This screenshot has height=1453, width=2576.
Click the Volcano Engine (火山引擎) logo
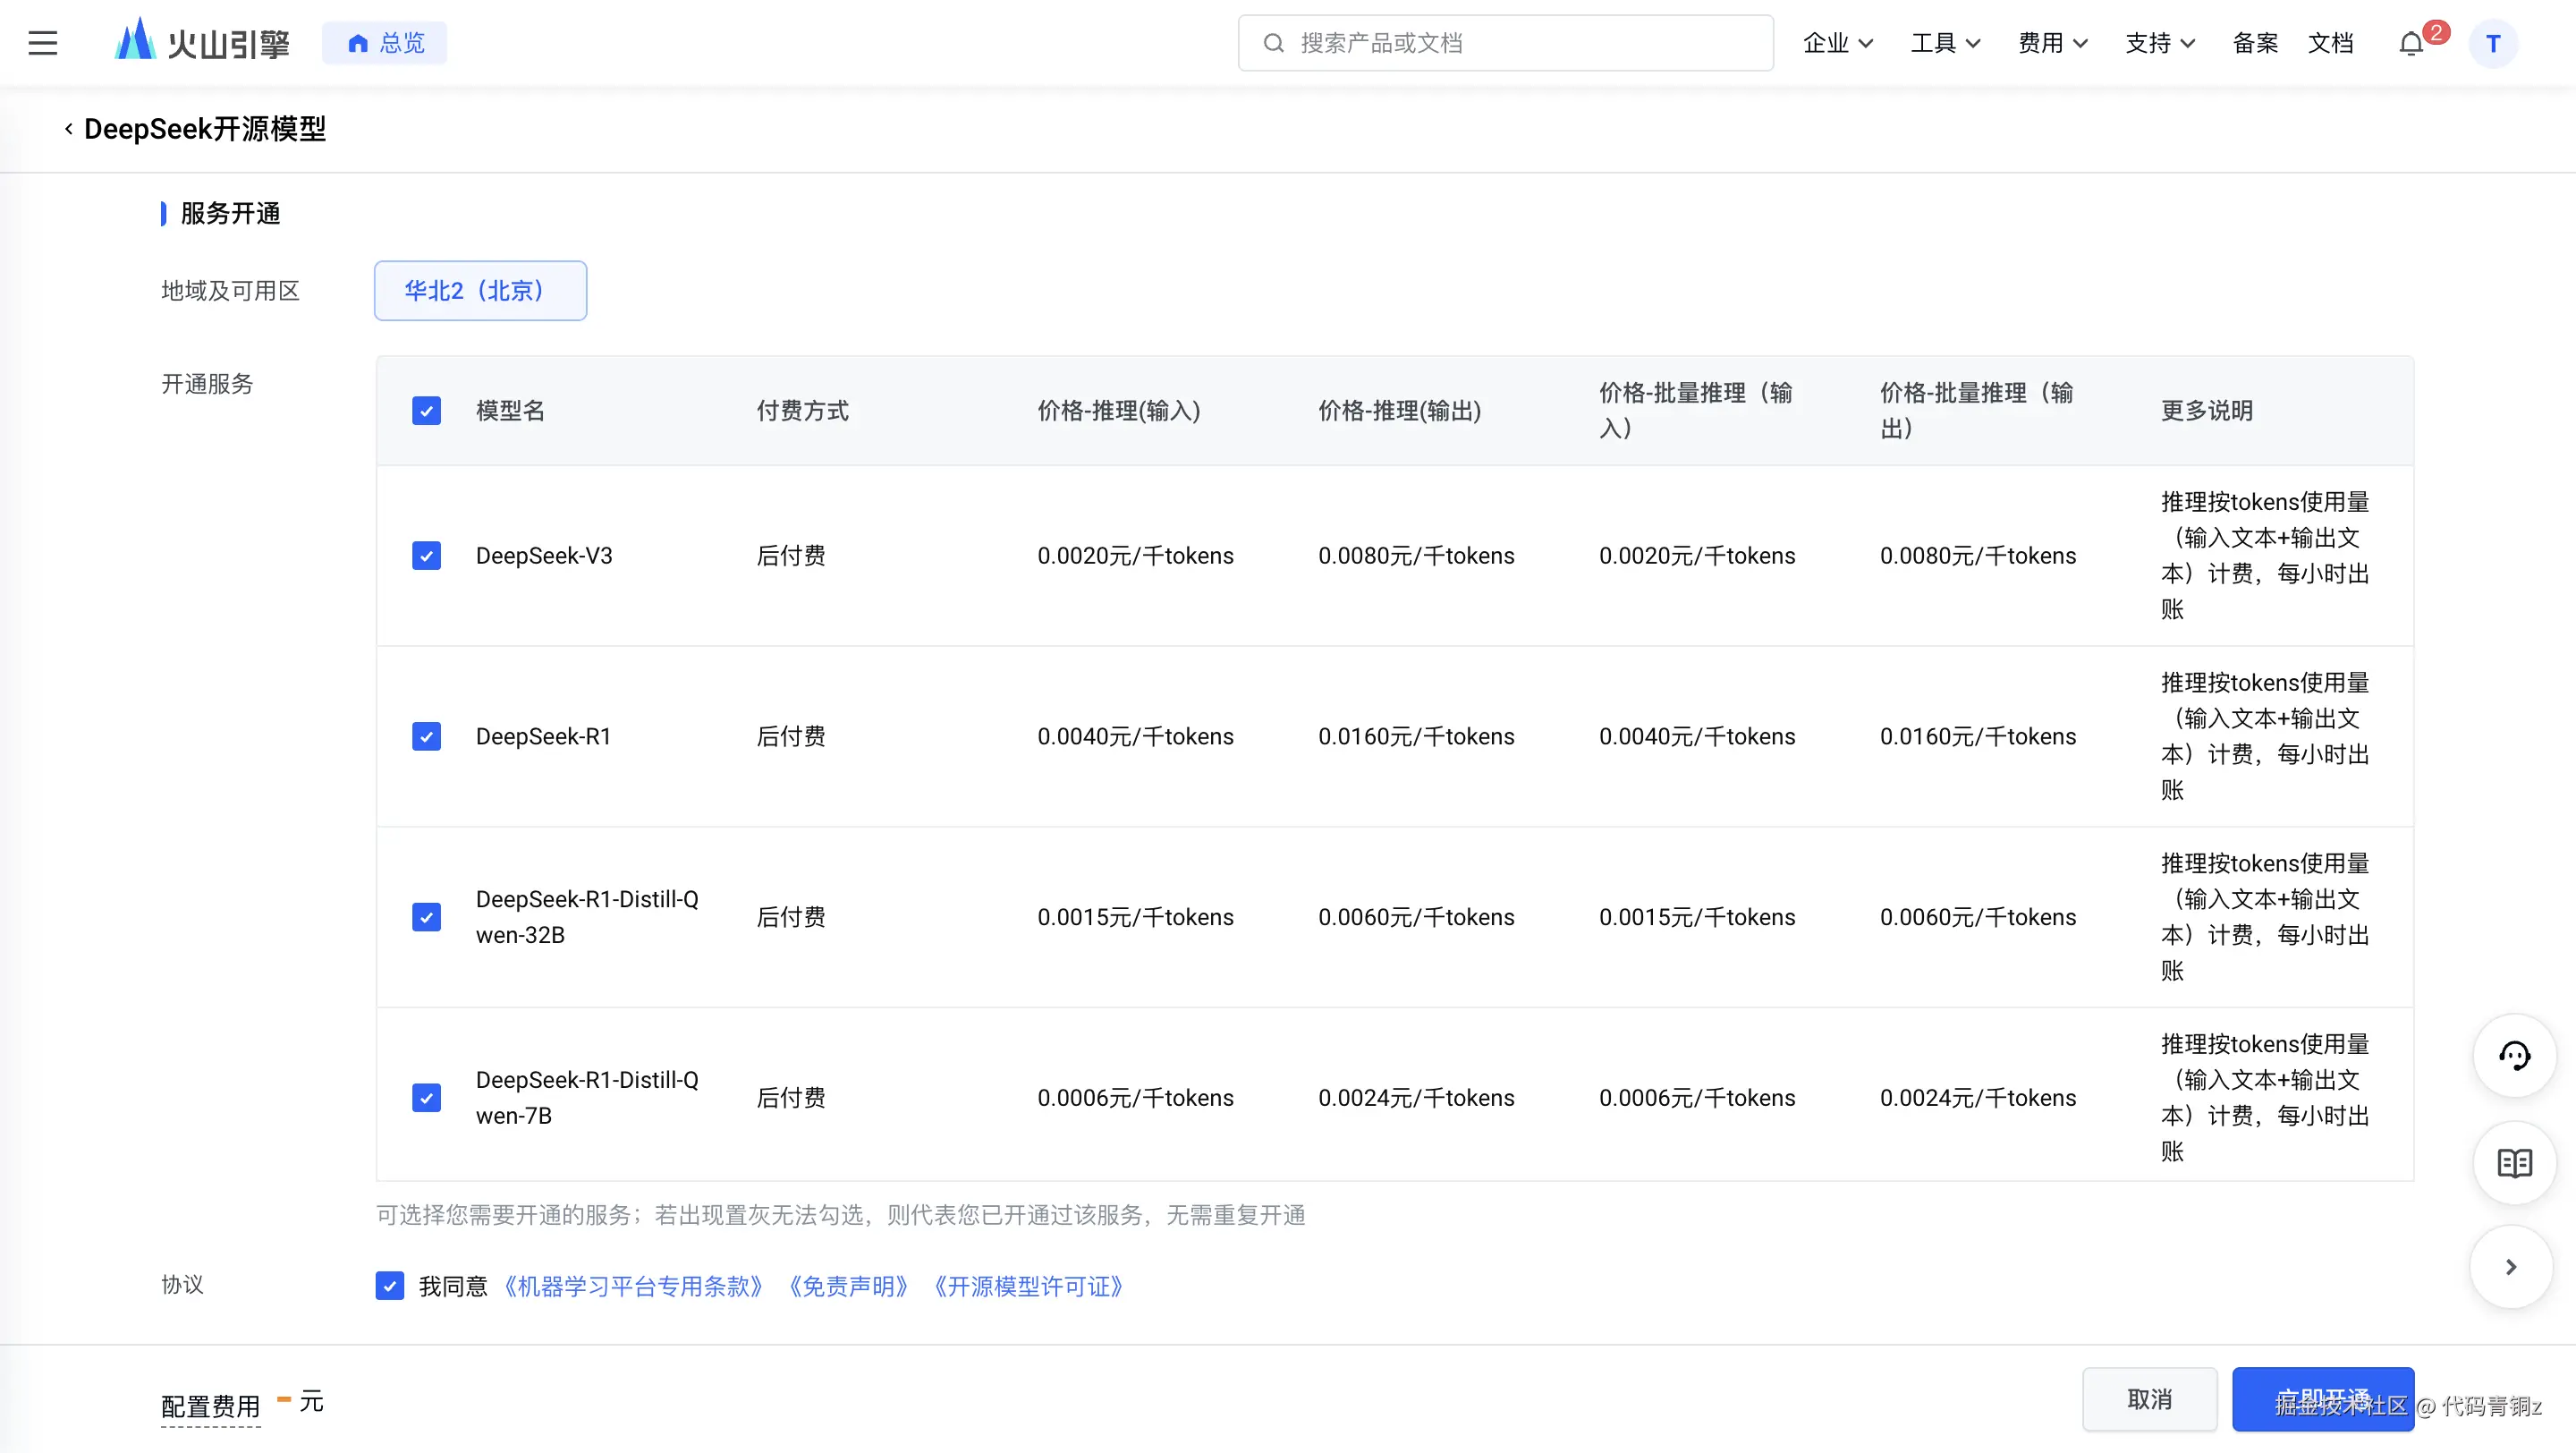coord(202,43)
